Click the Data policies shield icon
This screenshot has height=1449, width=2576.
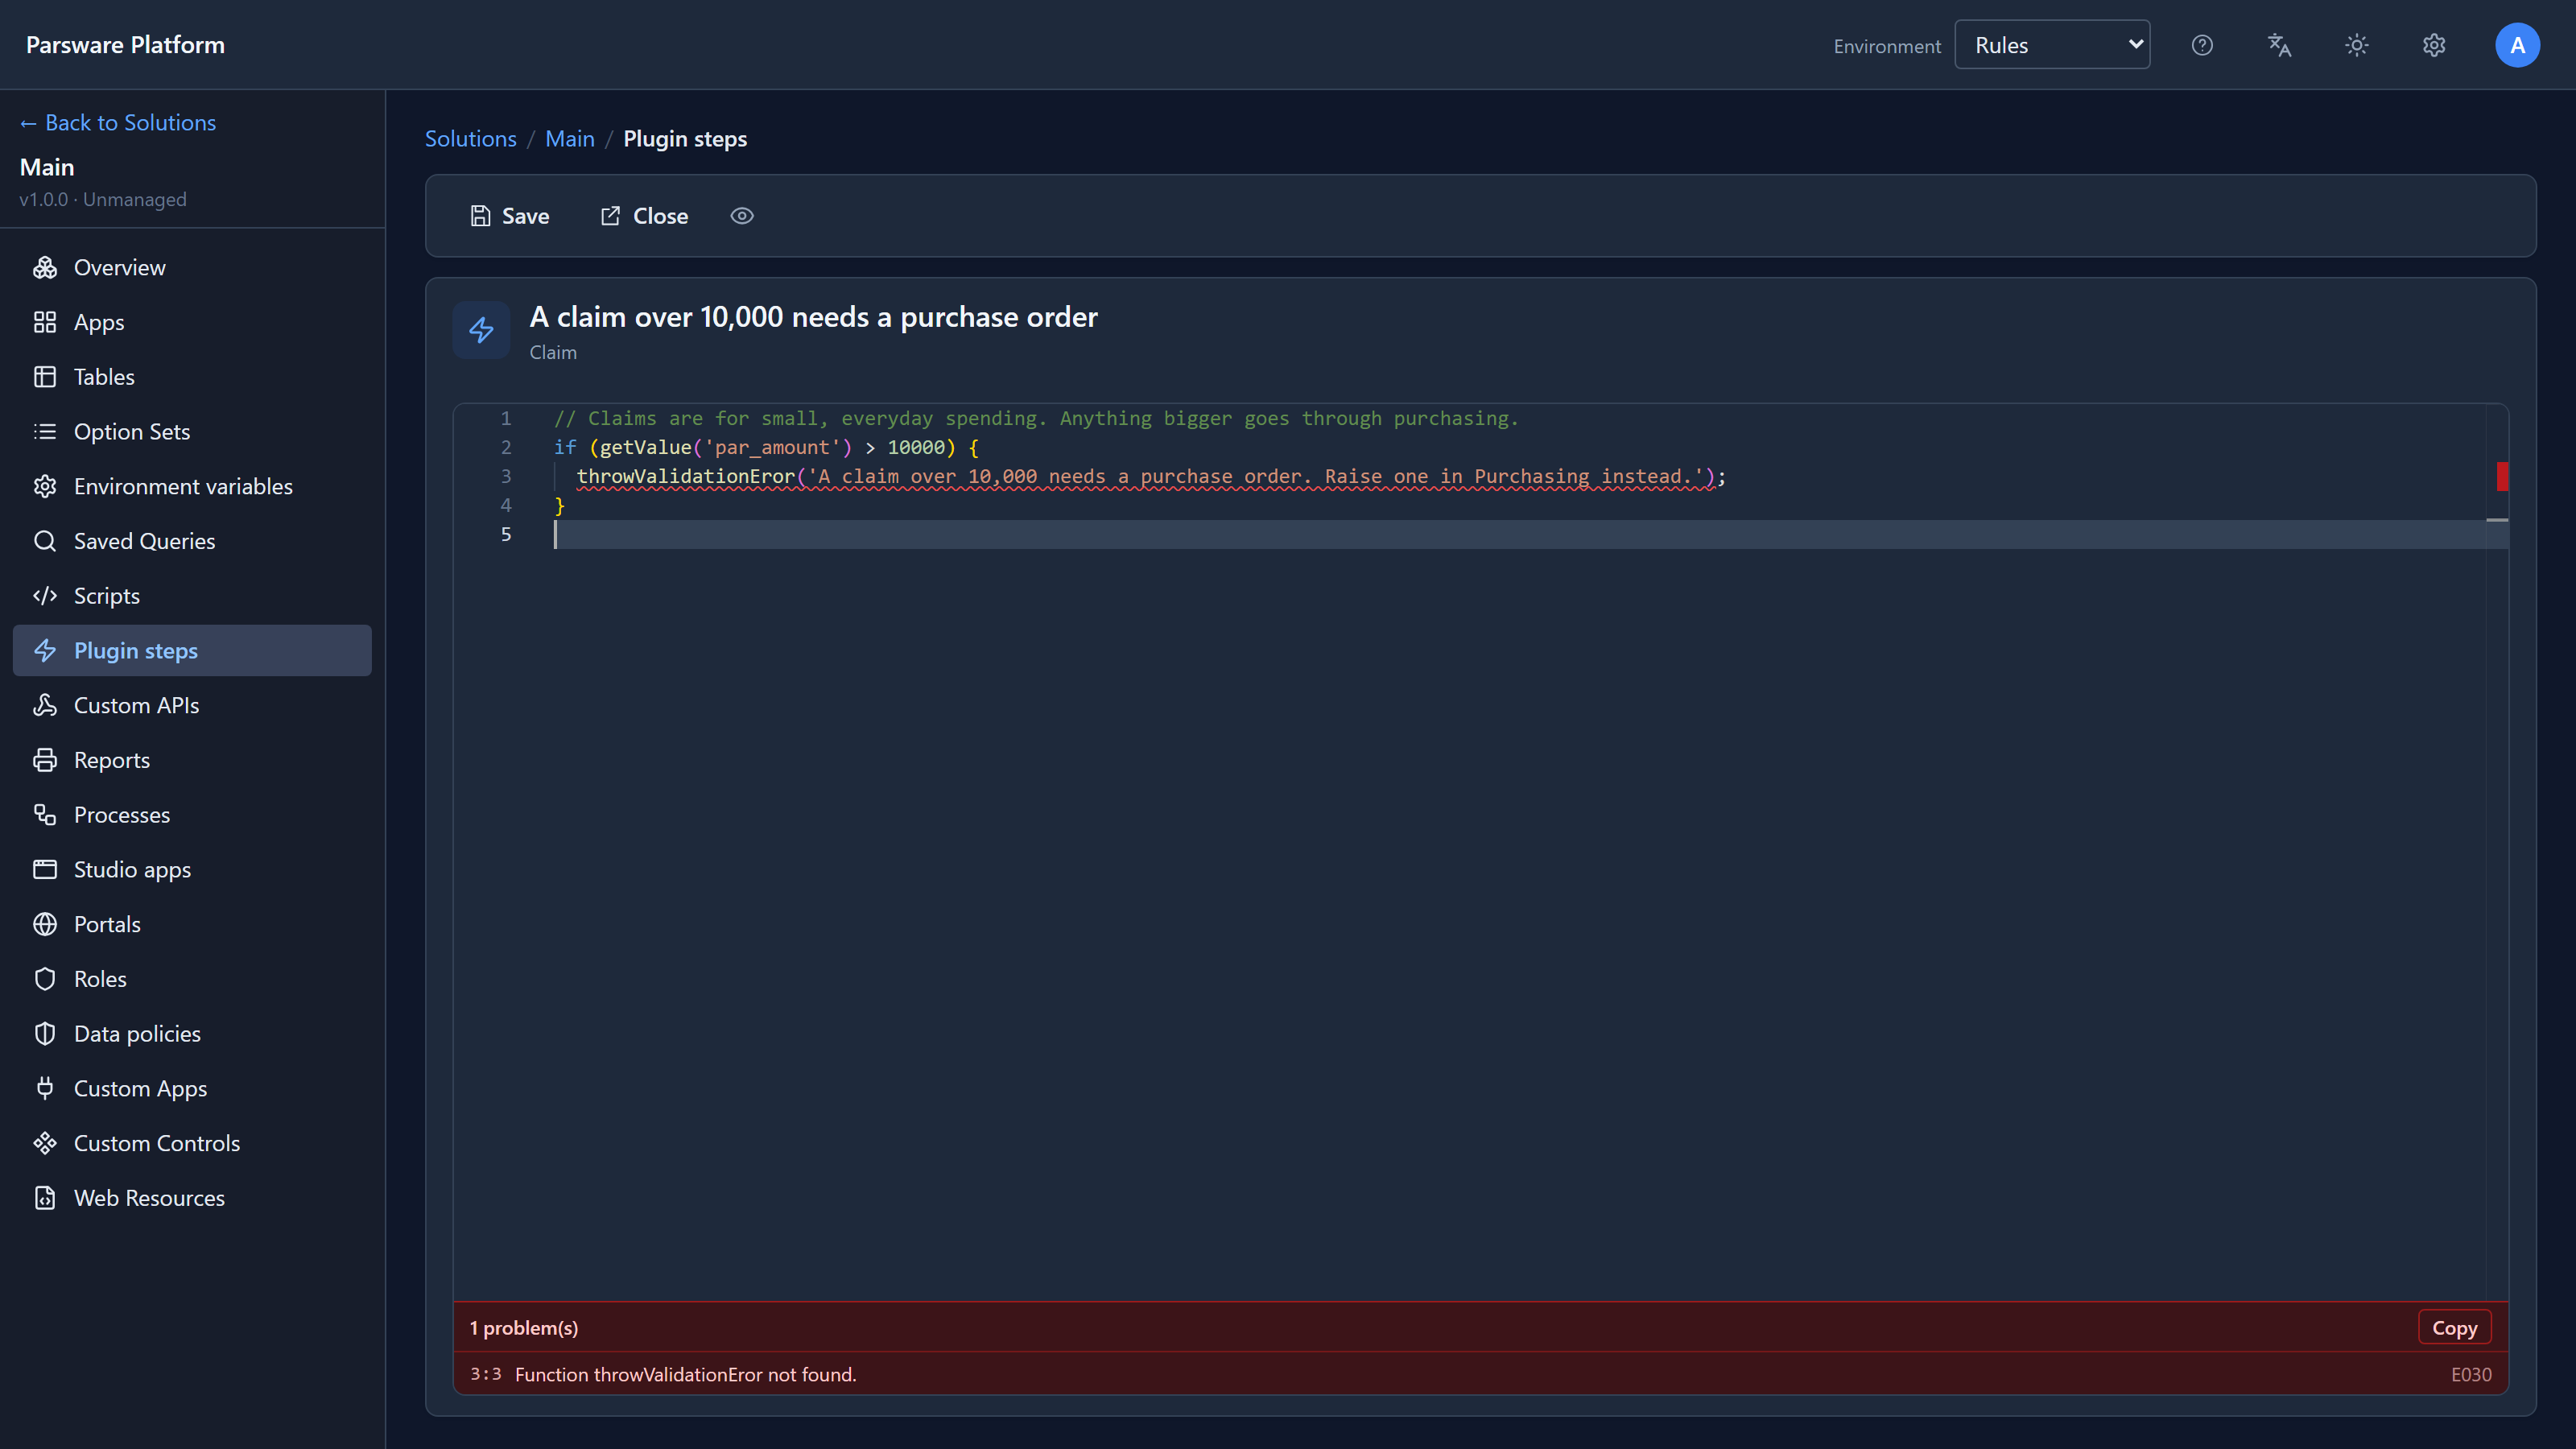pyautogui.click(x=45, y=1034)
